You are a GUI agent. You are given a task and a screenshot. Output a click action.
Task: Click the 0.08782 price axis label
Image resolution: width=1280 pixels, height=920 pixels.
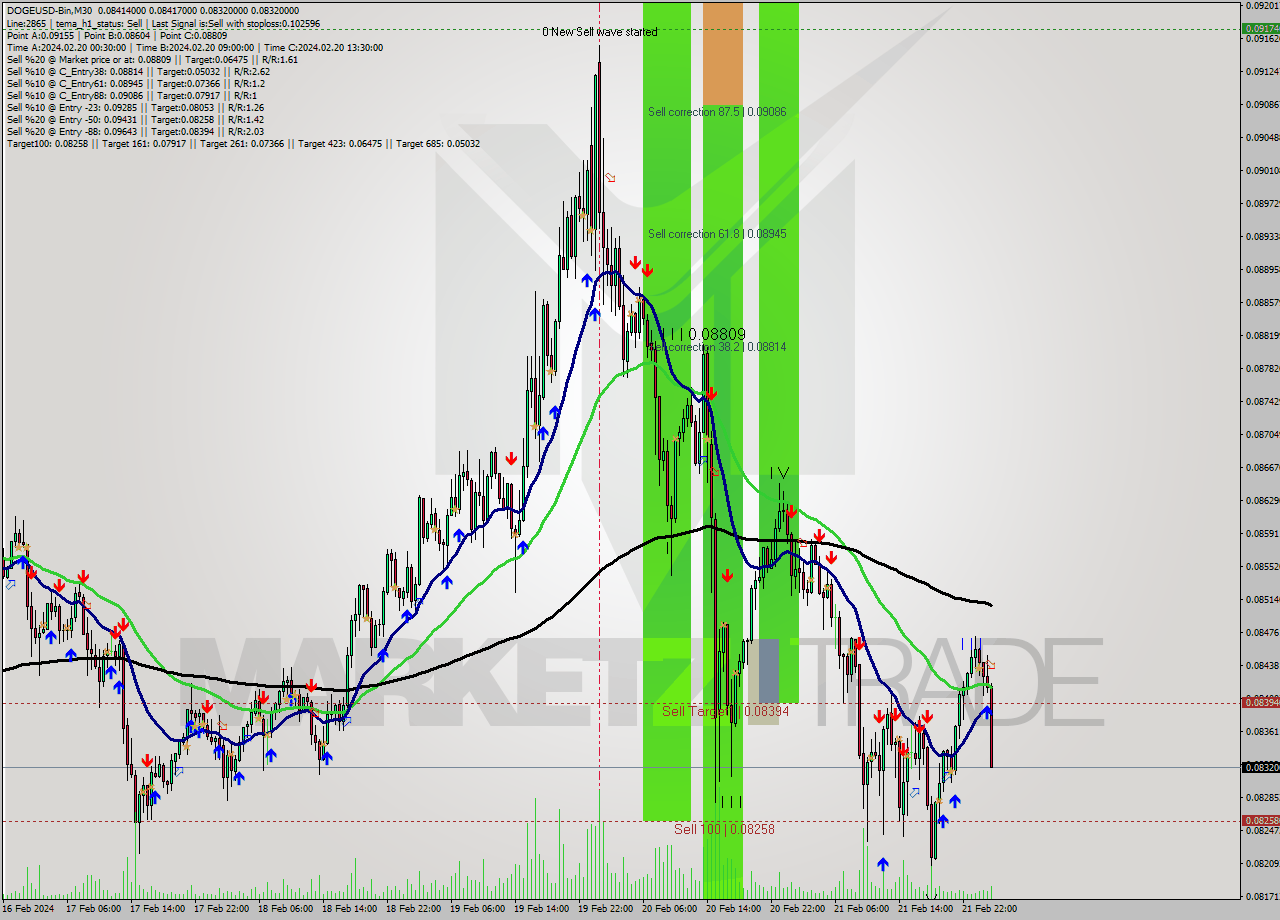coord(1263,368)
